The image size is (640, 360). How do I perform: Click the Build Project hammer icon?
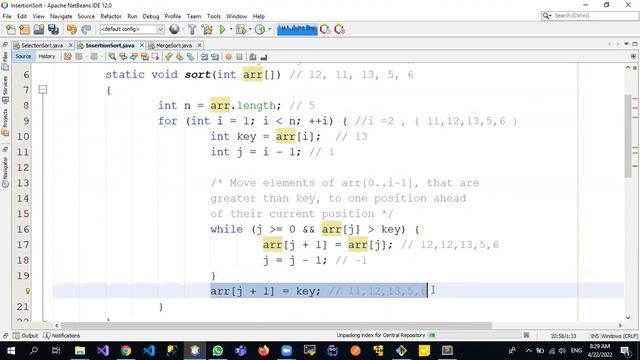click(192, 29)
